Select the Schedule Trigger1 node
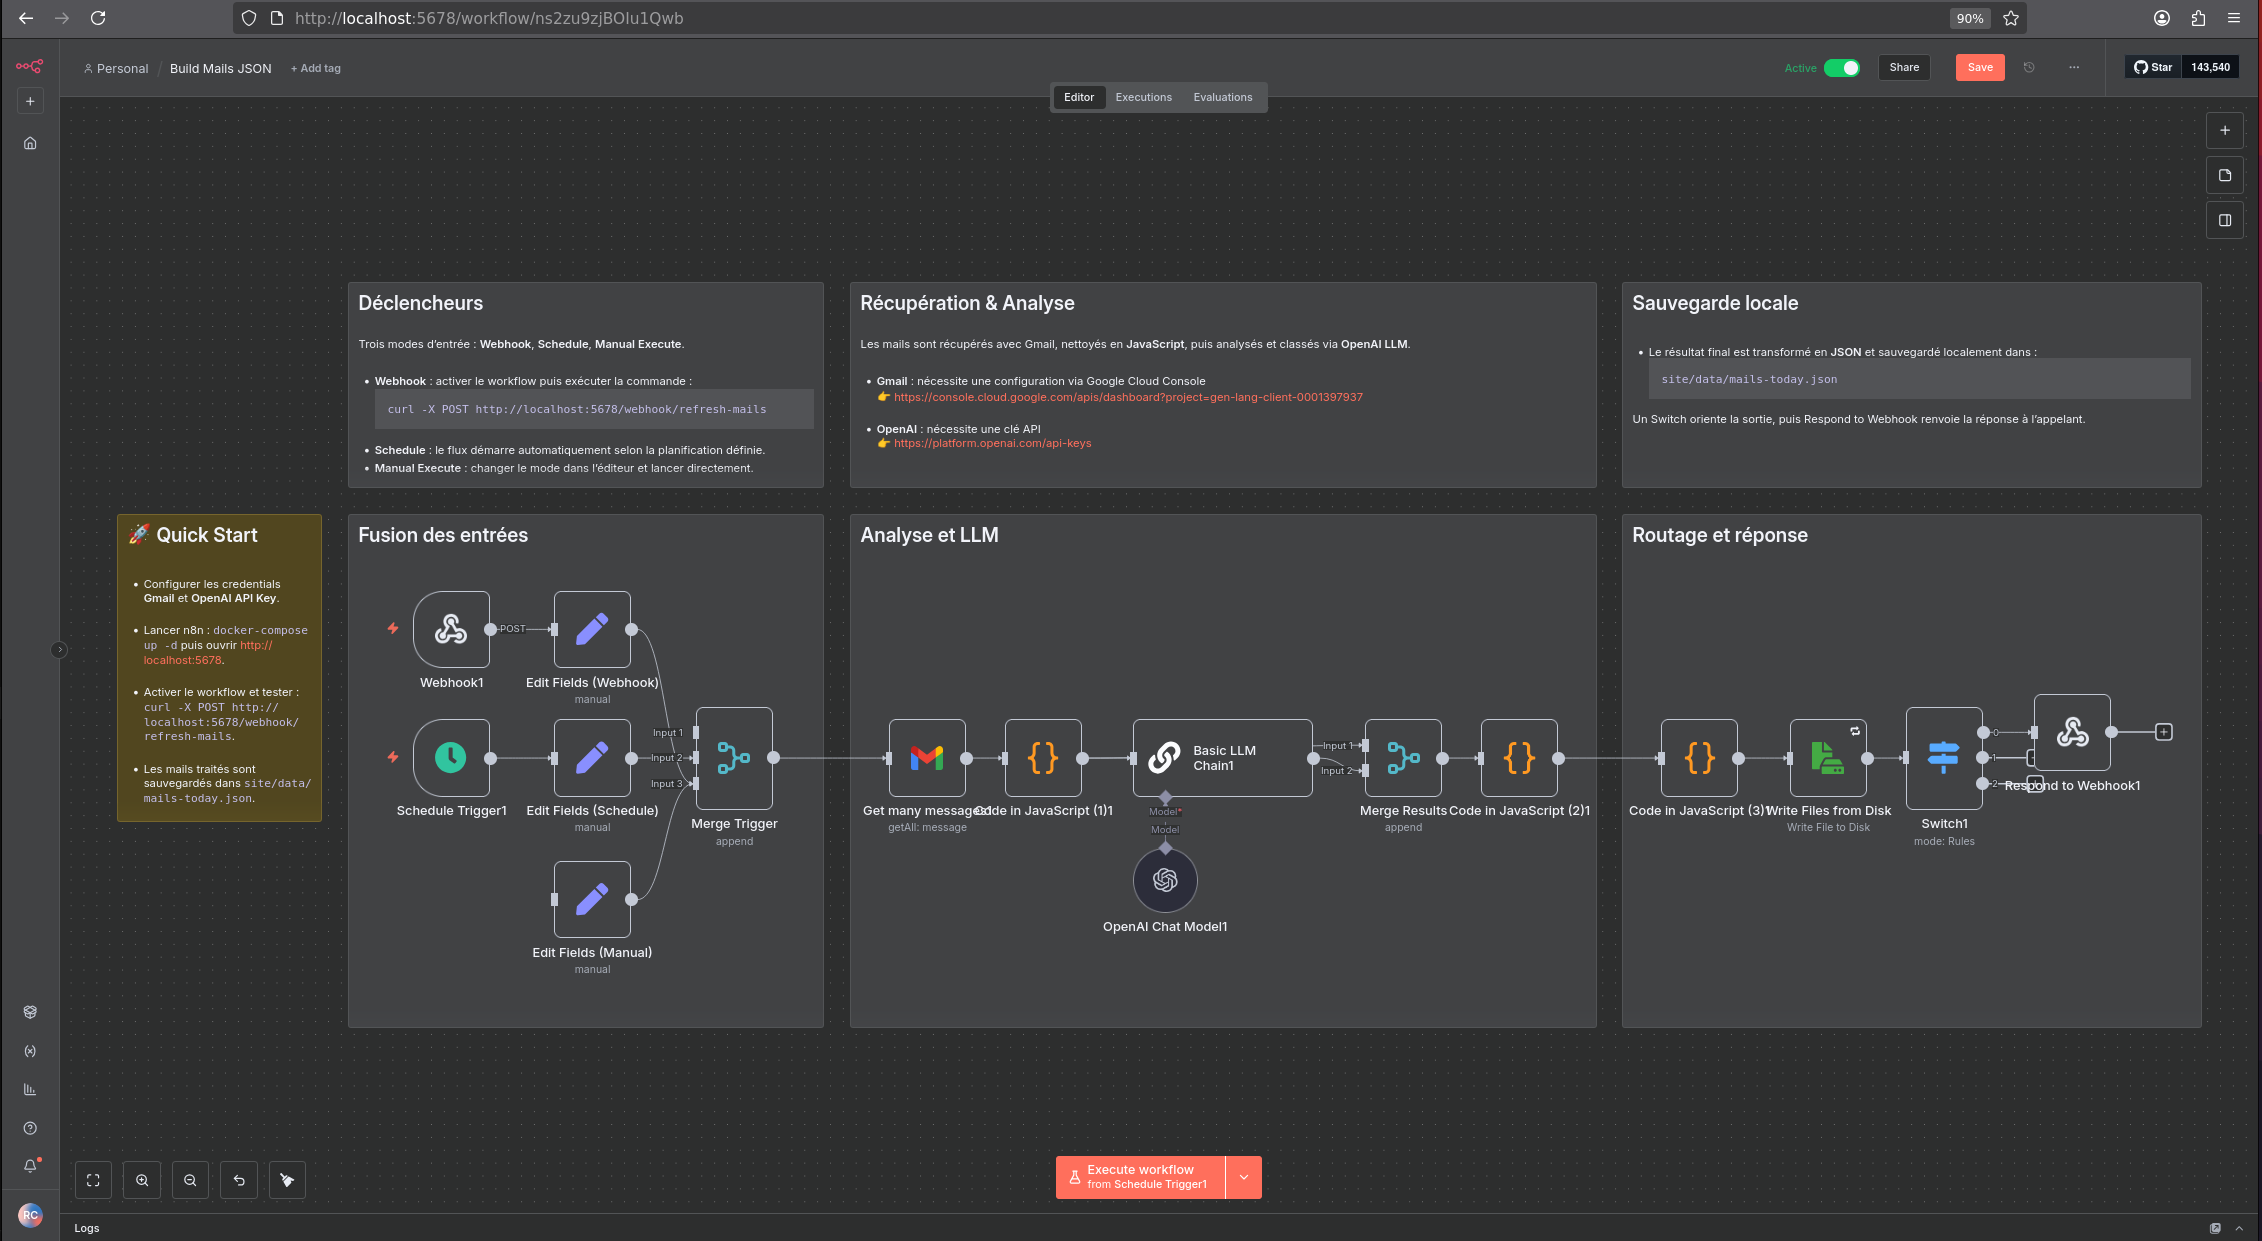Viewport: 2262px width, 1241px height. click(x=451, y=758)
